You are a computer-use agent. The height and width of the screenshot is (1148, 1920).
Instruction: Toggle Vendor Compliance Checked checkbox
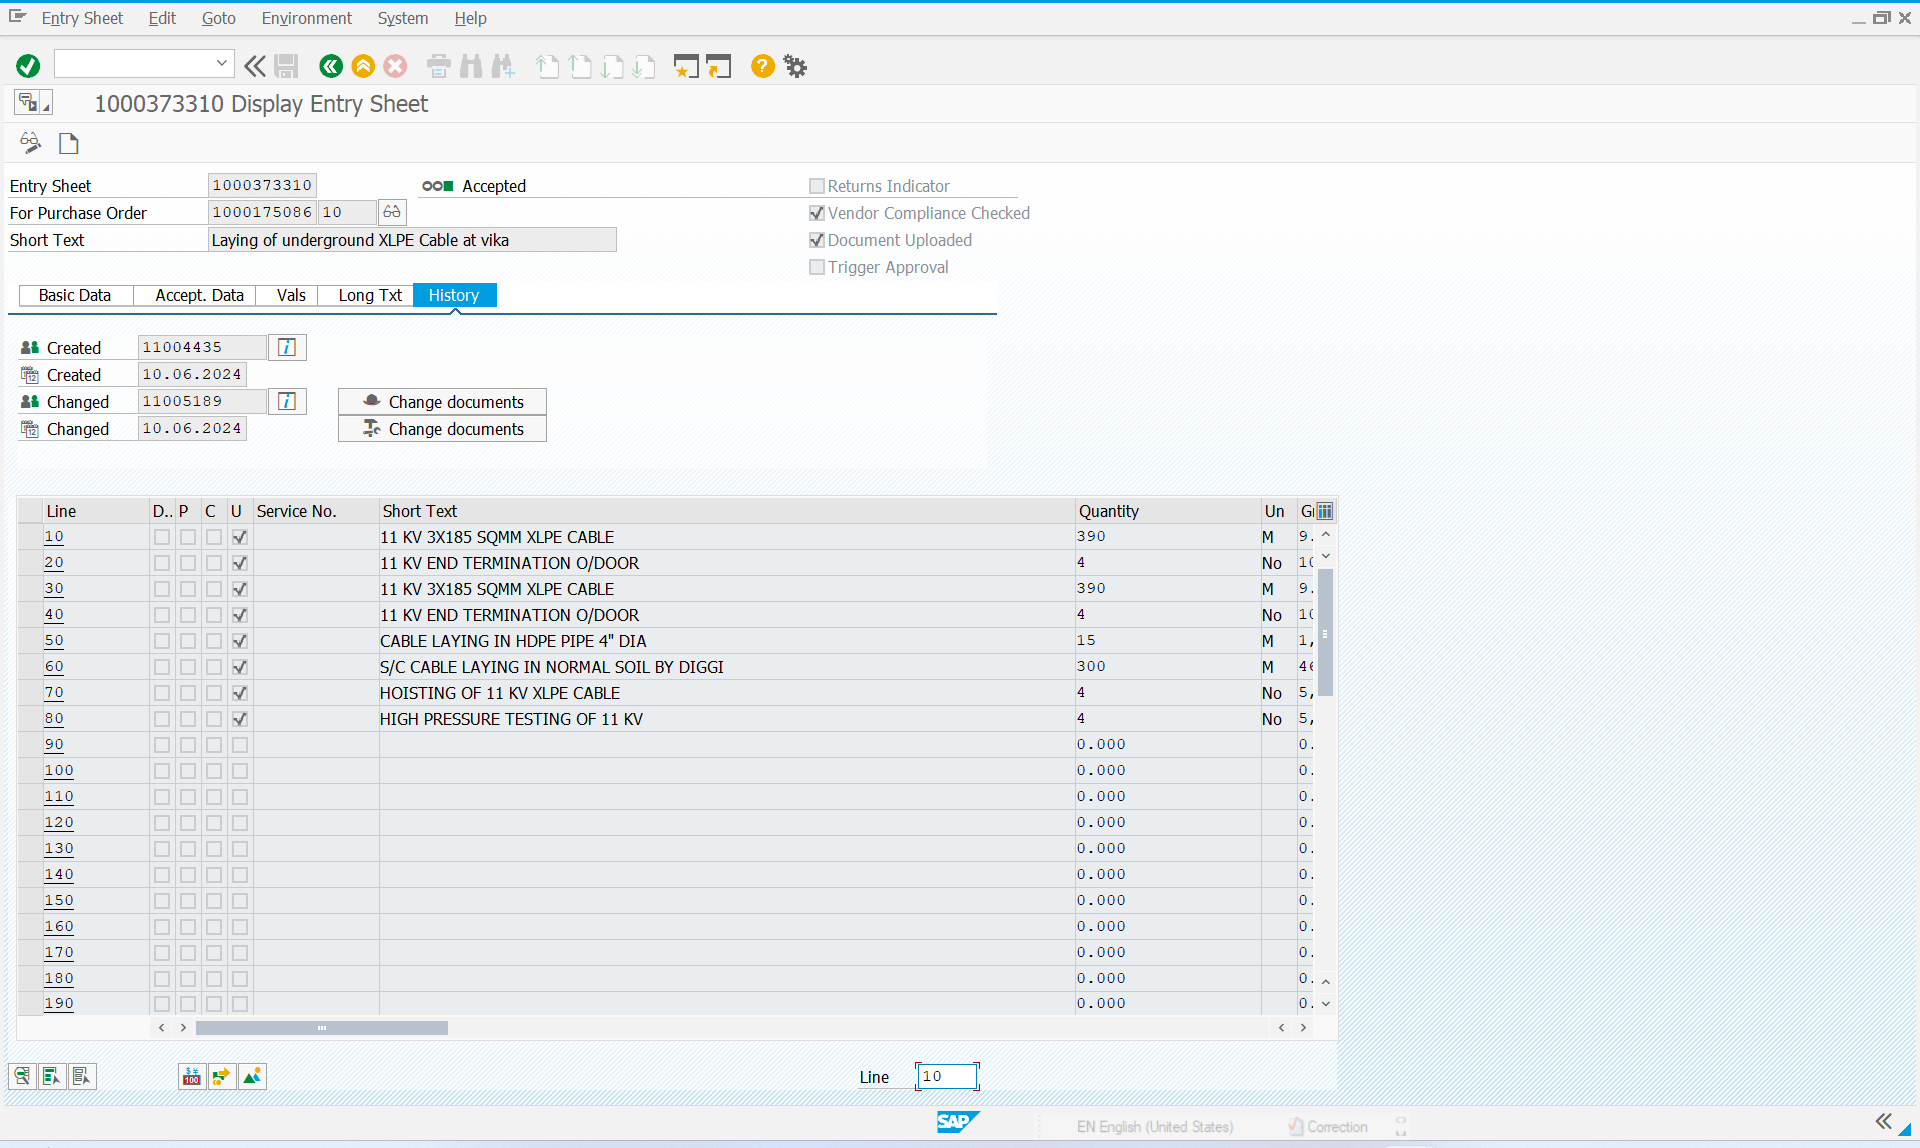(x=817, y=213)
